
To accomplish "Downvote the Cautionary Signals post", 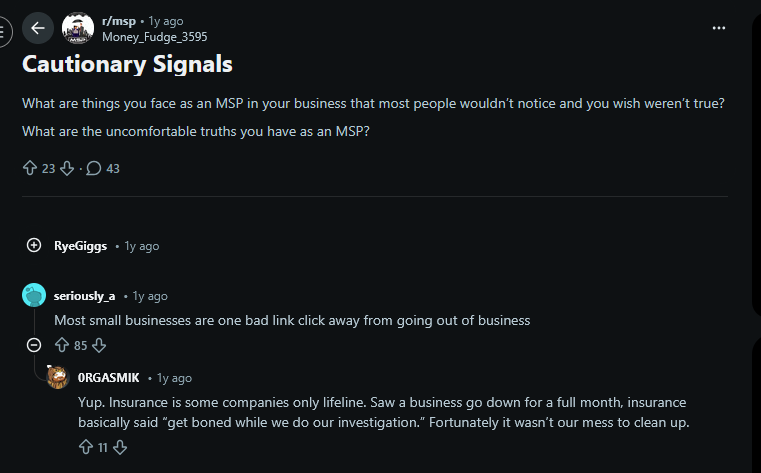I will tap(67, 168).
